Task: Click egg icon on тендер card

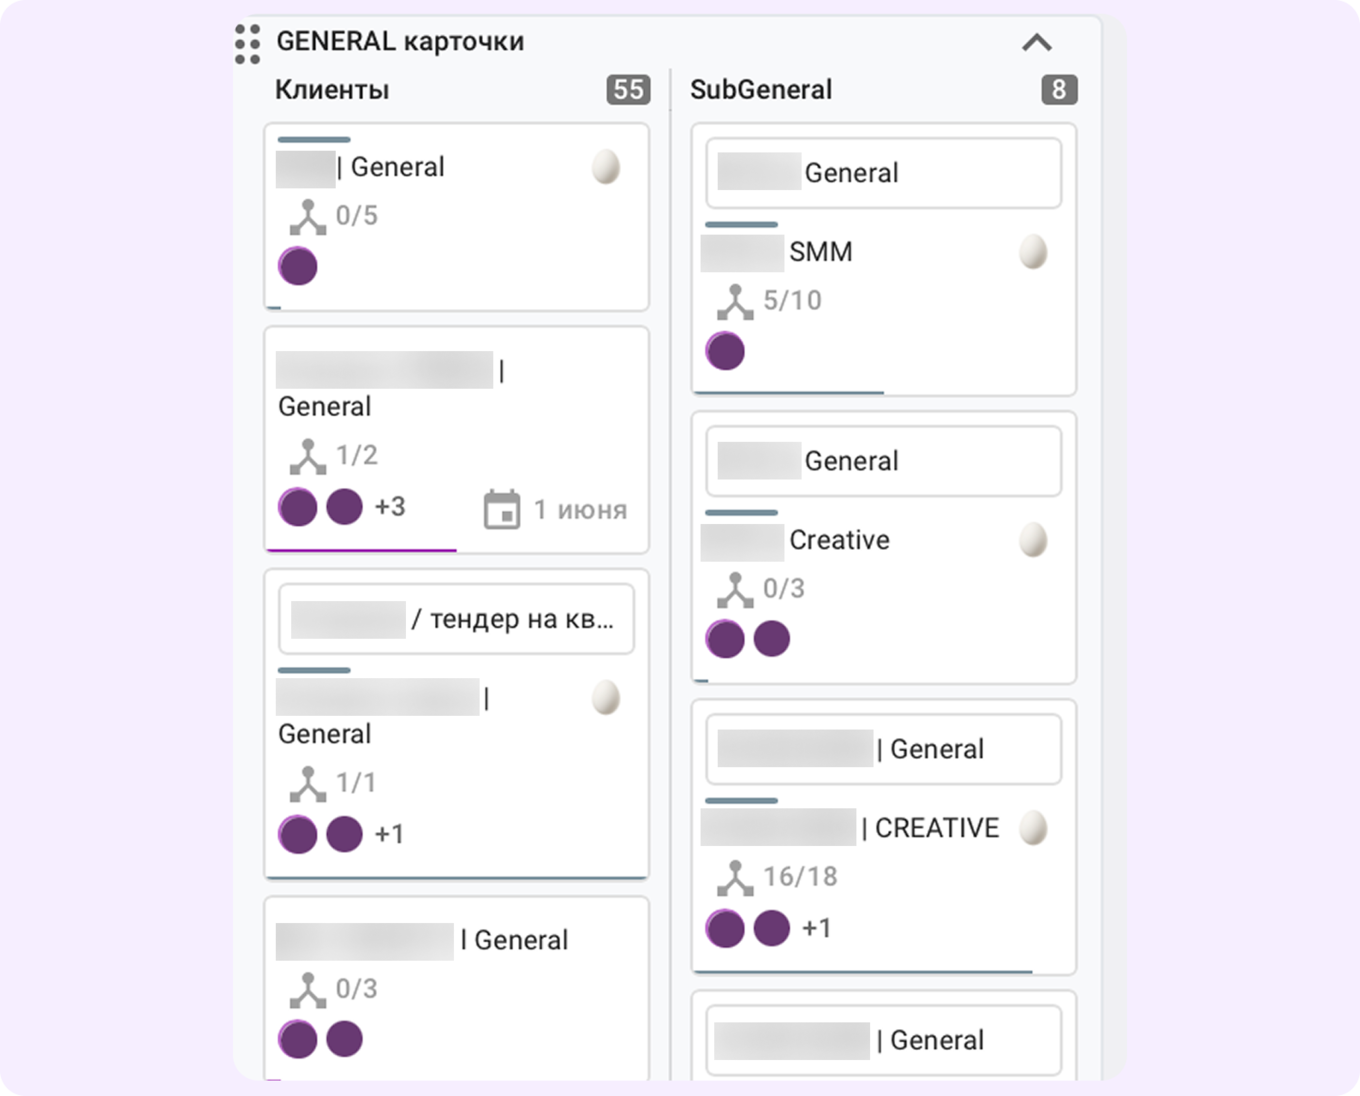Action: tap(606, 697)
